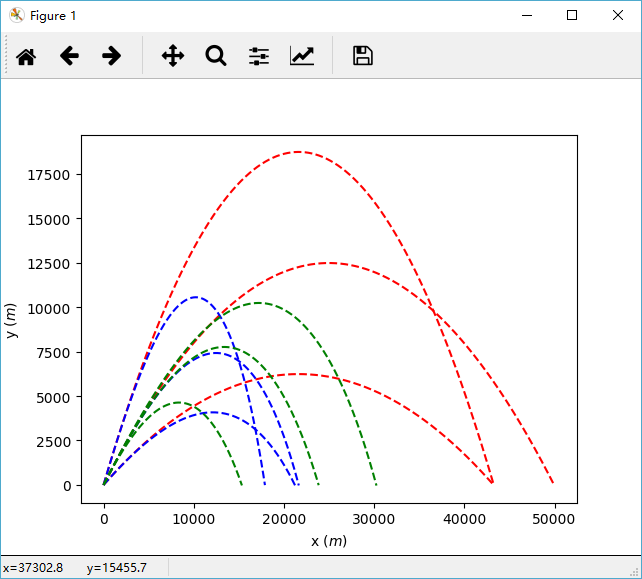This screenshot has width=642, height=579.
Task: Activate the Zoom to rectangle tool
Action: [x=216, y=56]
